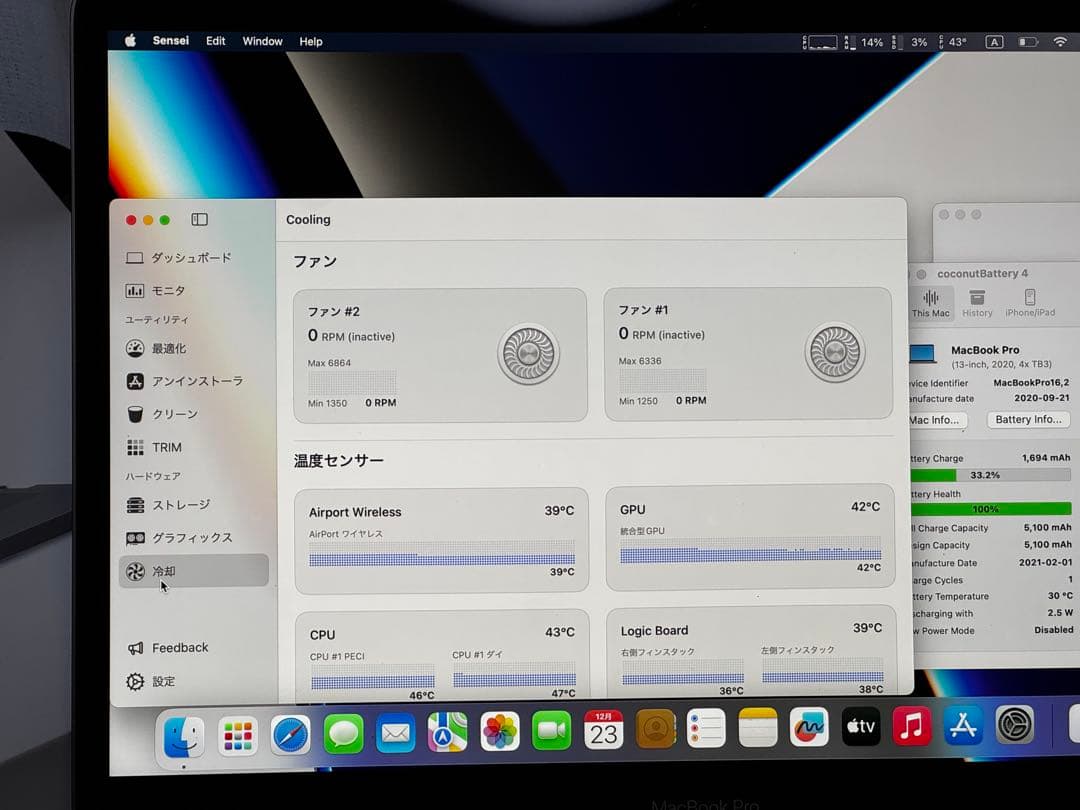Viewport: 1080px width, 810px height.
Task: Click the Mac Info... button
Action: click(x=934, y=420)
